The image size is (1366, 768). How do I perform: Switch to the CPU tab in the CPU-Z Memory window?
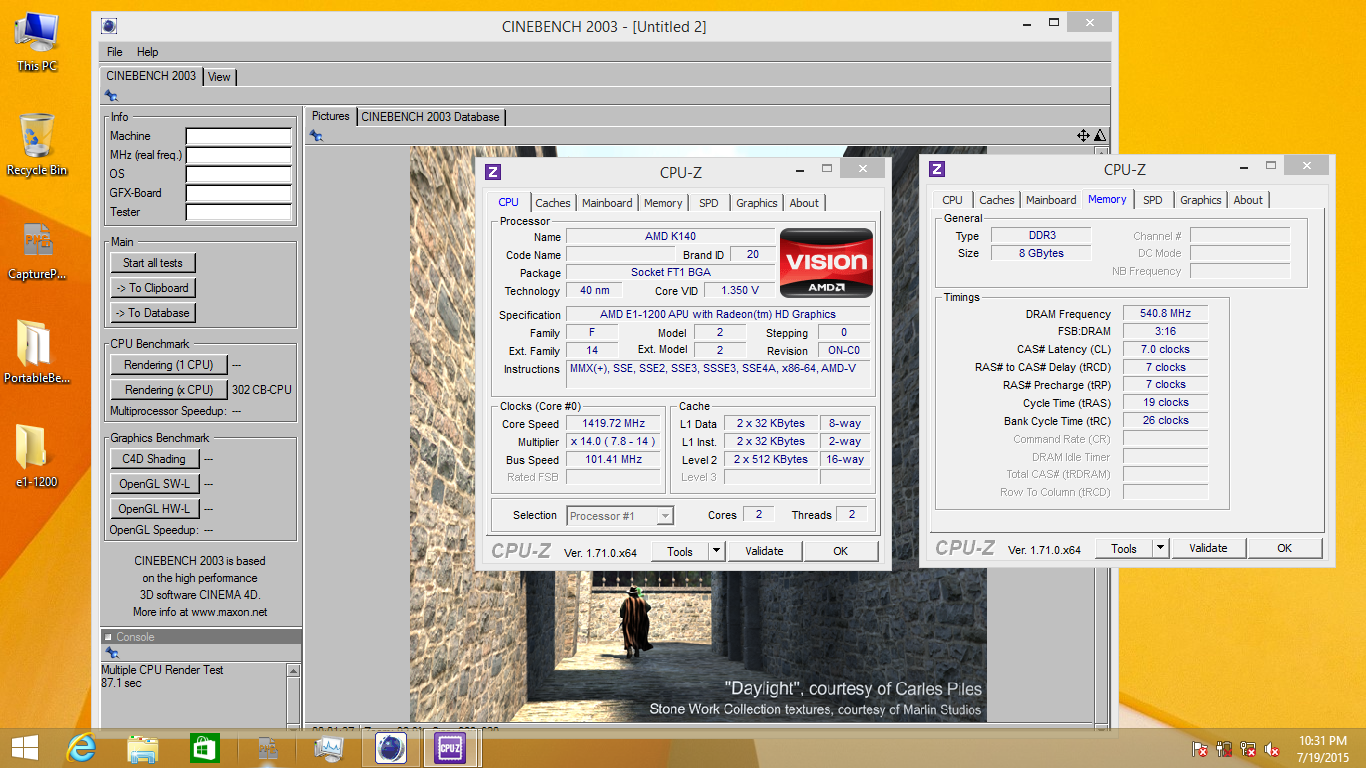click(x=952, y=200)
